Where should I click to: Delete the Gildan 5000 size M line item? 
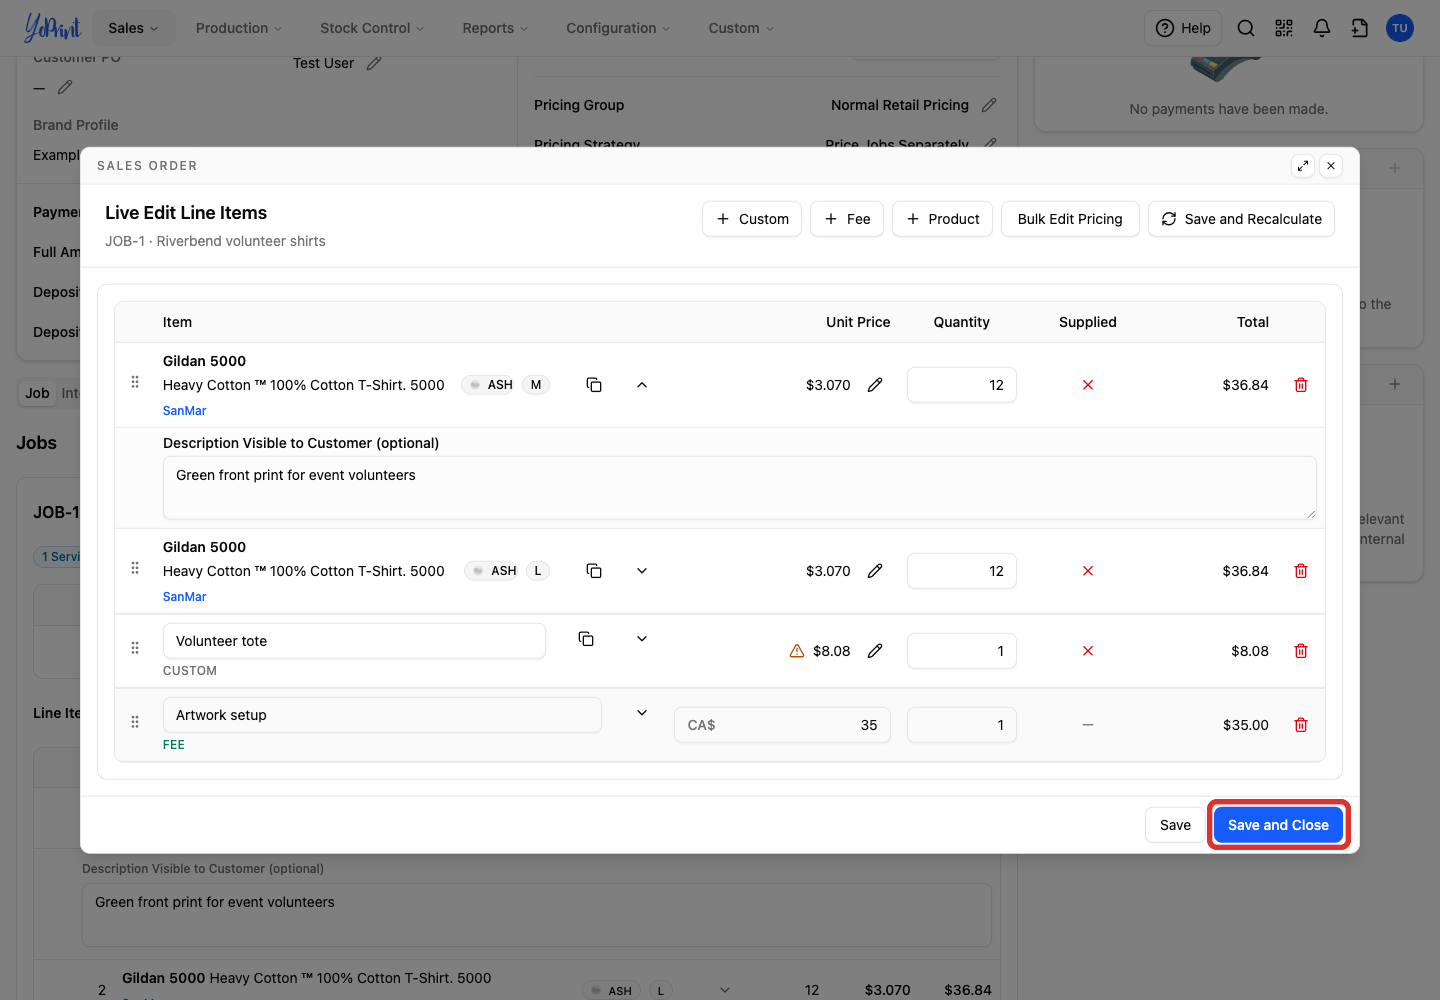(x=1301, y=385)
